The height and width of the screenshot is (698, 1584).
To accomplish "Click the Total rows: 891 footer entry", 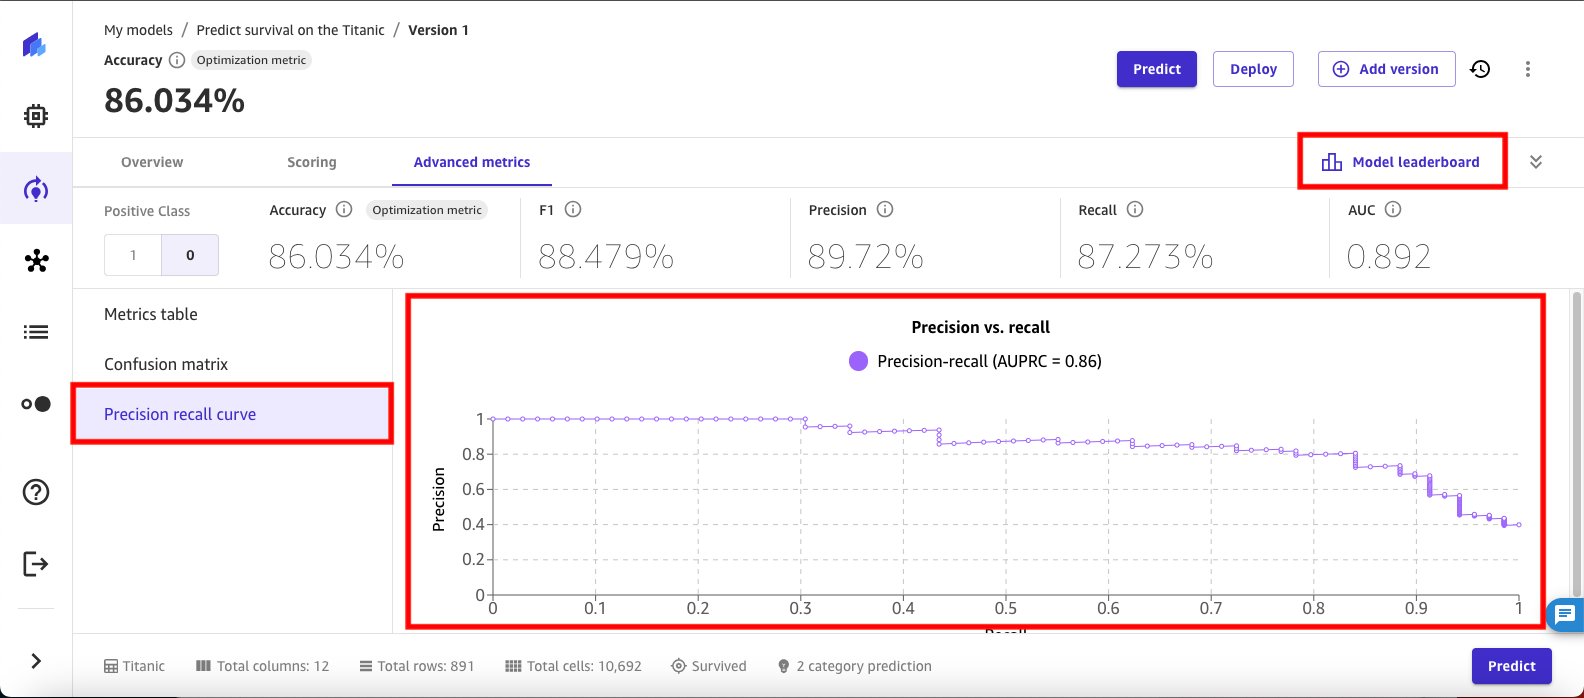I will coord(417,666).
